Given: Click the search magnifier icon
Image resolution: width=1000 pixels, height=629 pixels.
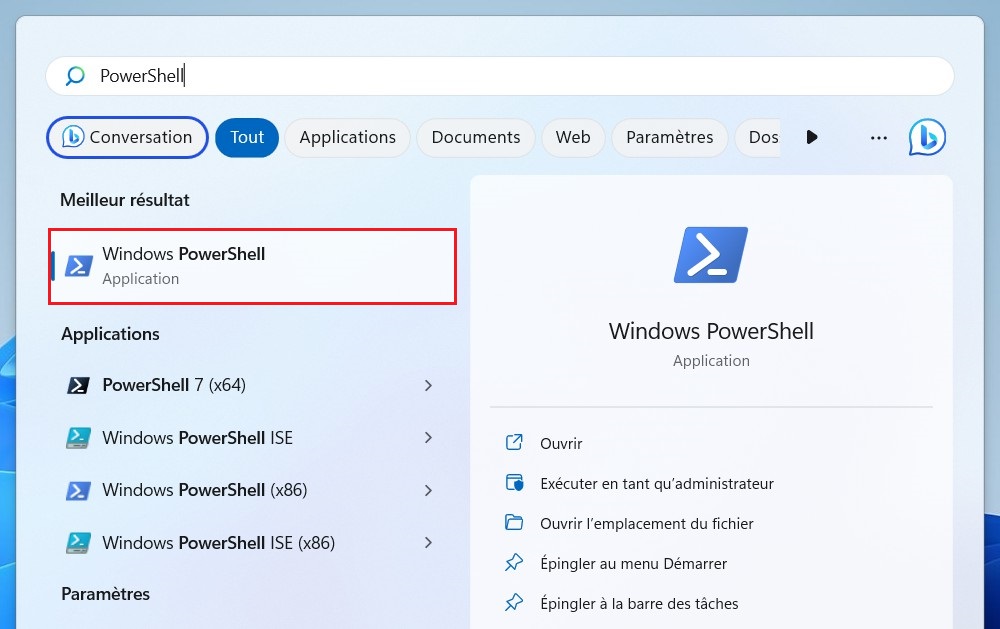Looking at the screenshot, I should 75,76.
